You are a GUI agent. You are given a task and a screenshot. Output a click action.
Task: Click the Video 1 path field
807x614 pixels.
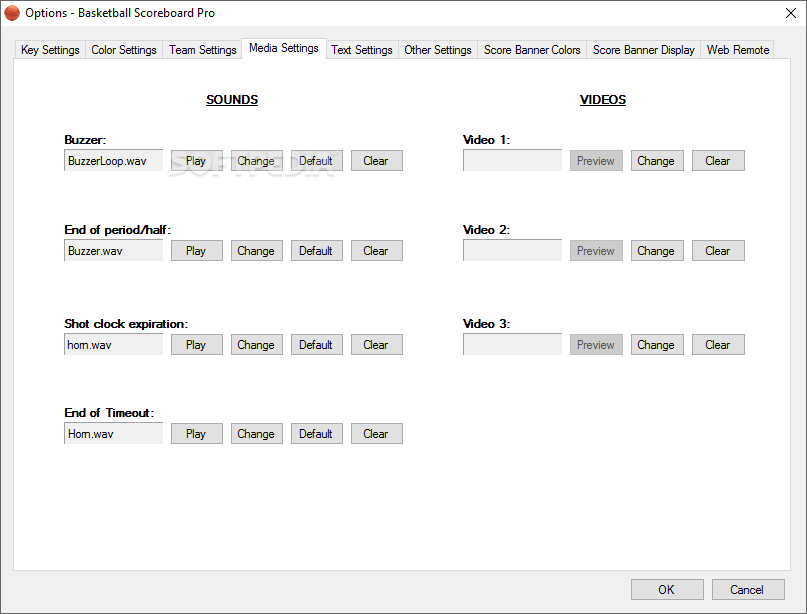[x=513, y=160]
